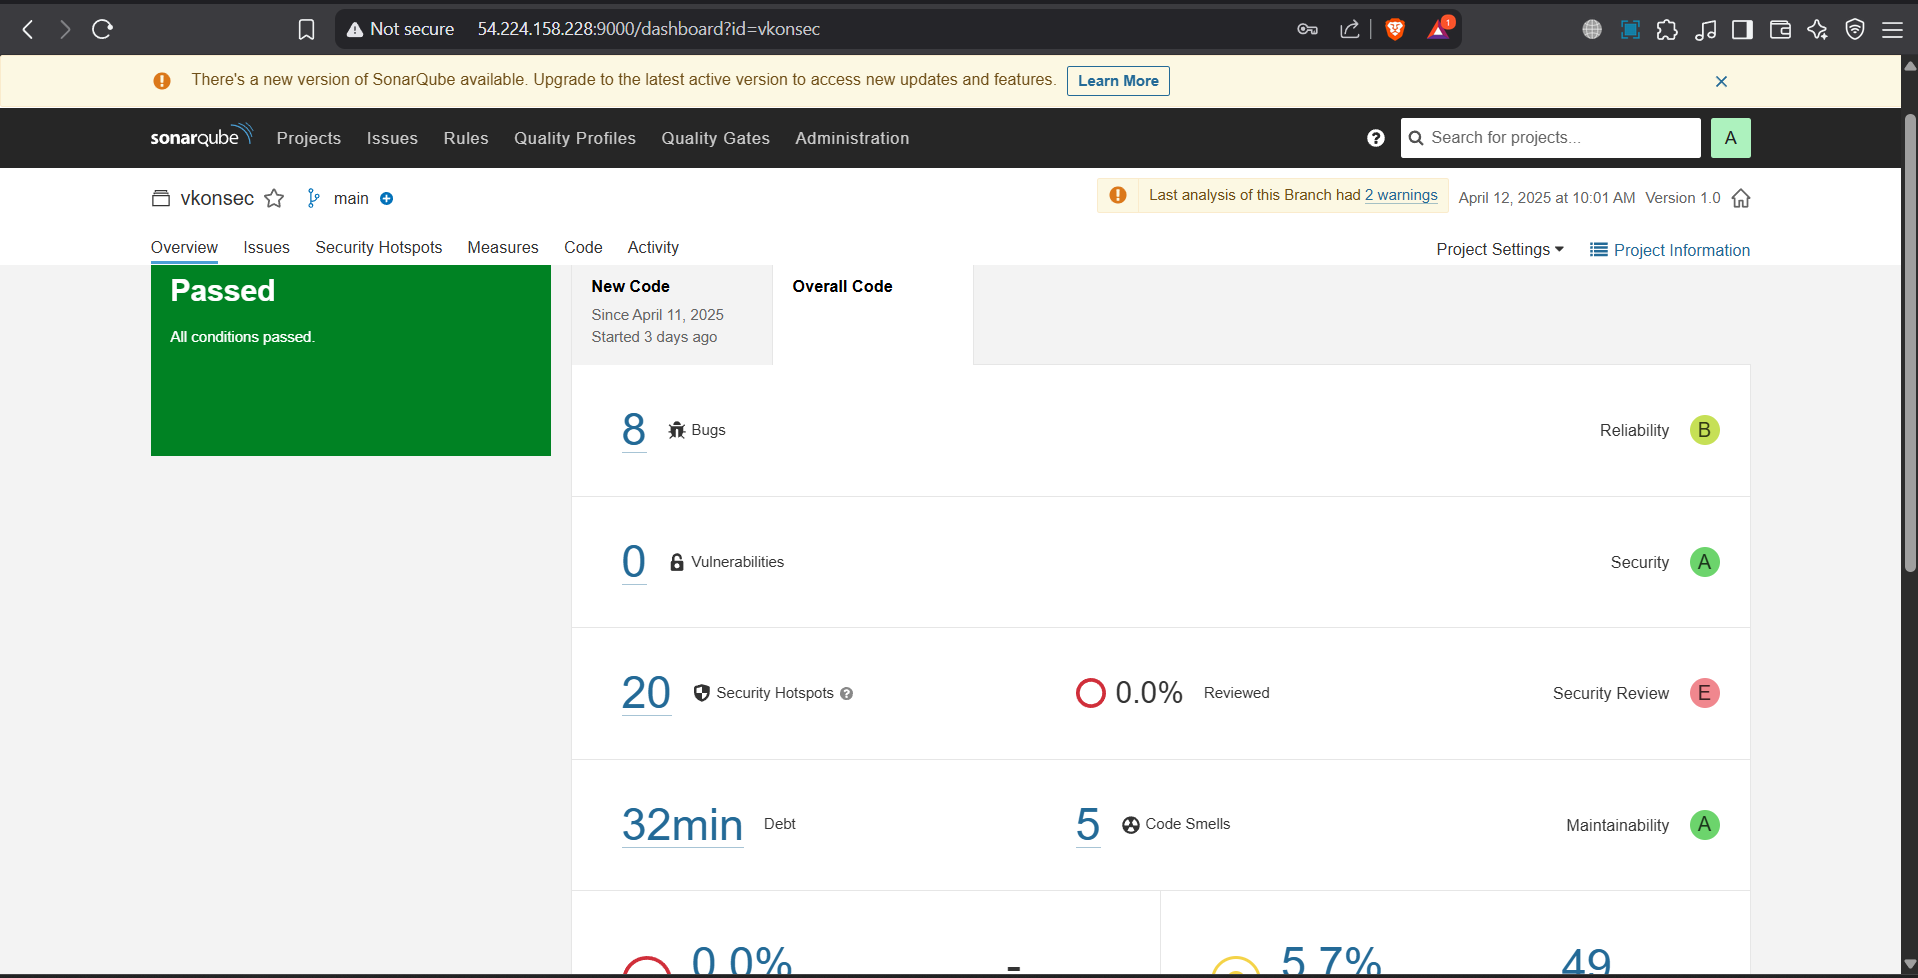Viewport: 1918px width, 978px height.
Task: Open the Brave Rewards triangle icon
Action: (1438, 29)
